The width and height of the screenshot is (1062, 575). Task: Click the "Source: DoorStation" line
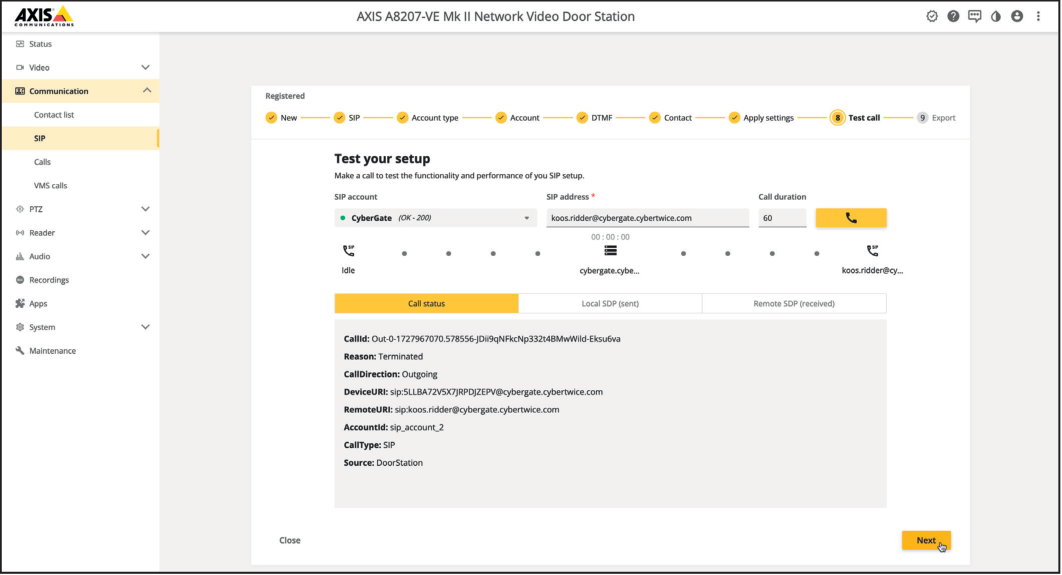tap(383, 463)
